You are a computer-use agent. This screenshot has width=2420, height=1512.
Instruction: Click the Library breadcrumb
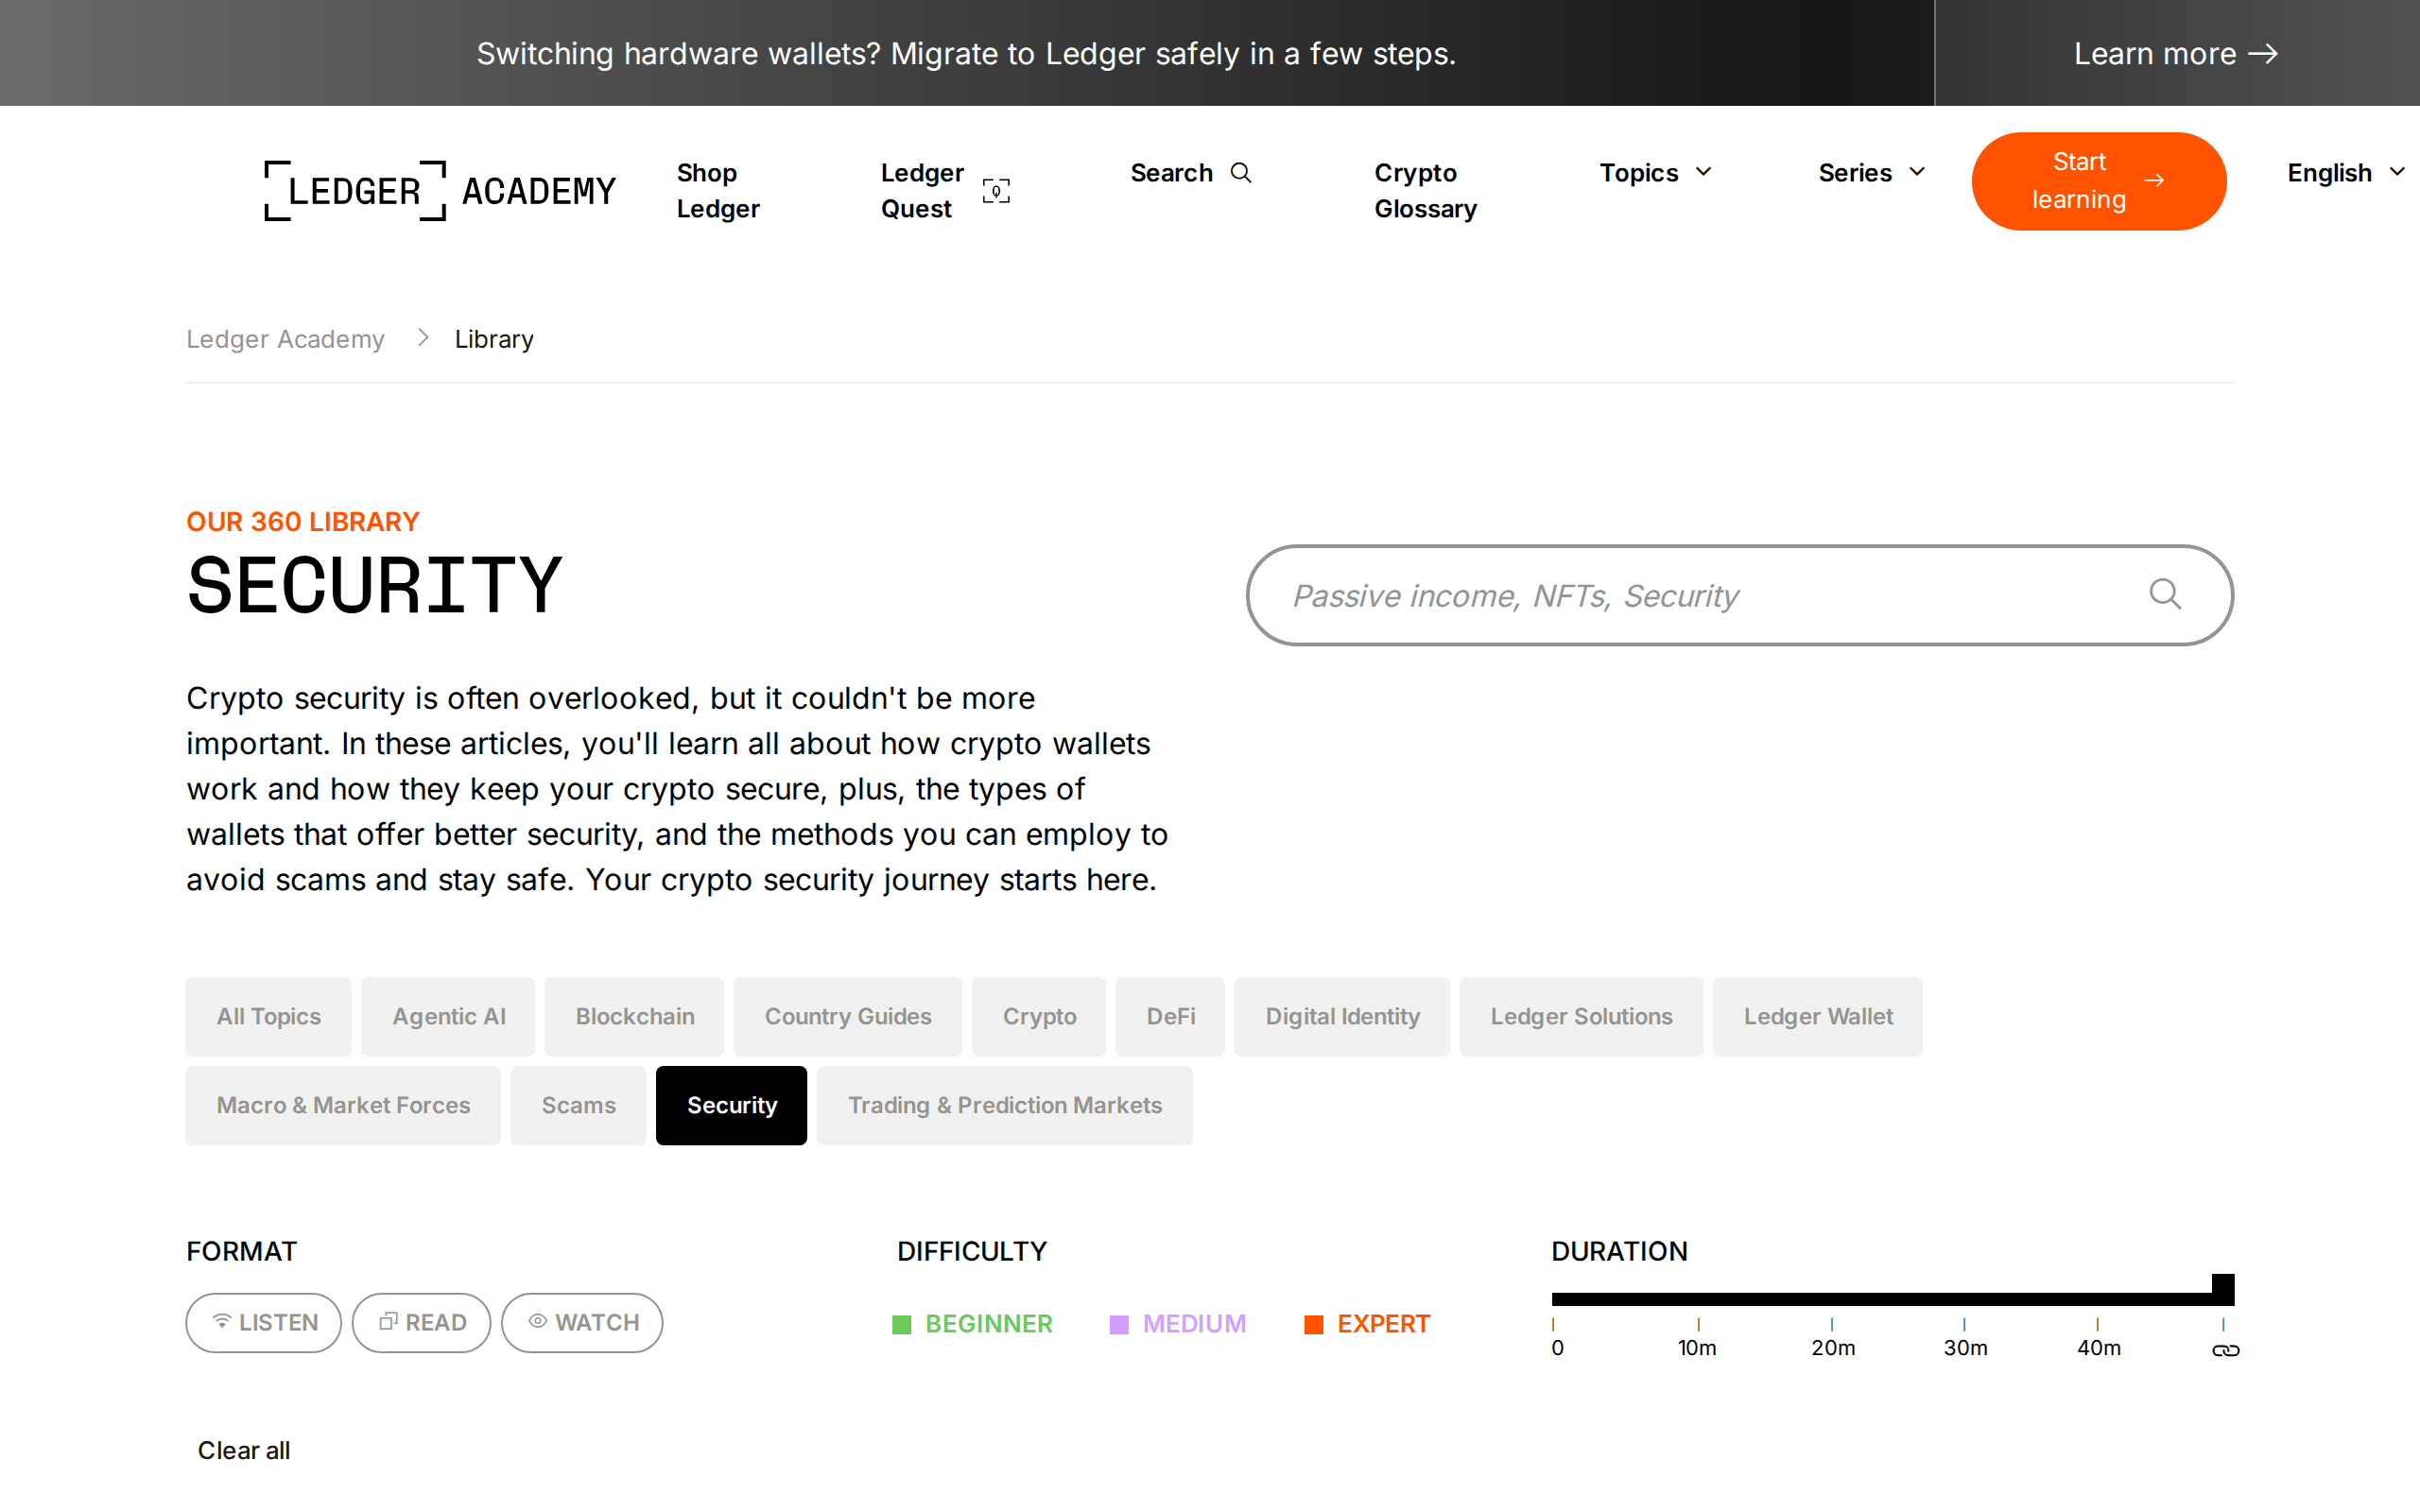click(494, 339)
